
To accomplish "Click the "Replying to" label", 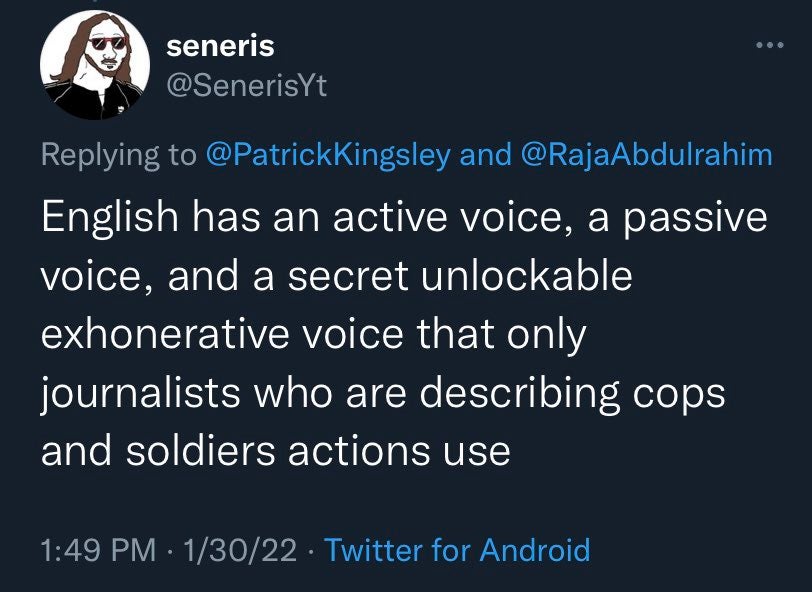I will pyautogui.click(x=118, y=155).
